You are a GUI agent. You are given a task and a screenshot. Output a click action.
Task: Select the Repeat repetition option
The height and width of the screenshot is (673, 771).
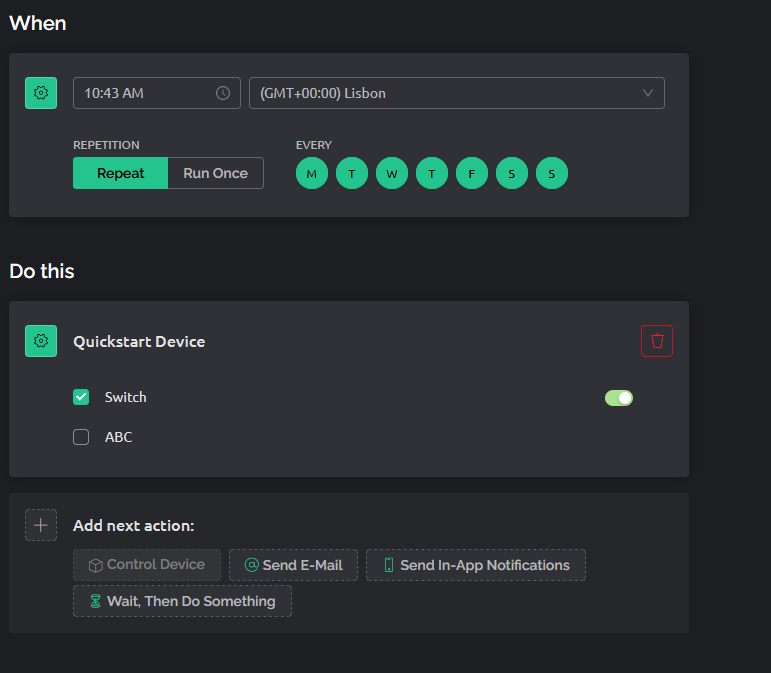(x=120, y=173)
